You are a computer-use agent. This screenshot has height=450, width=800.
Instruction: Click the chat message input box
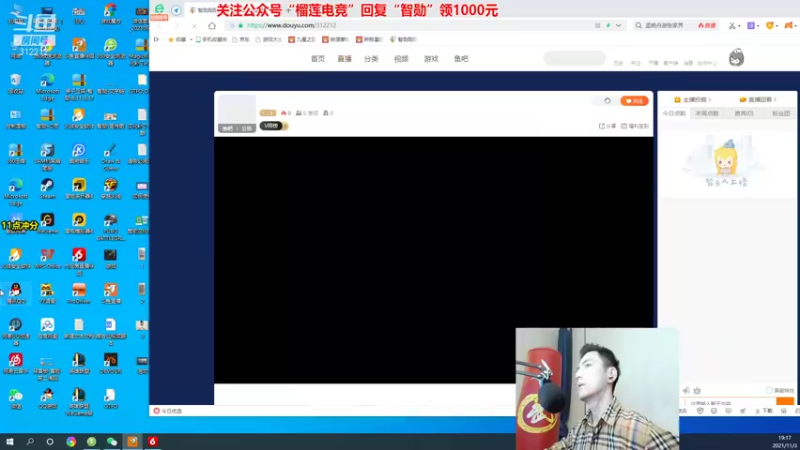pos(730,402)
